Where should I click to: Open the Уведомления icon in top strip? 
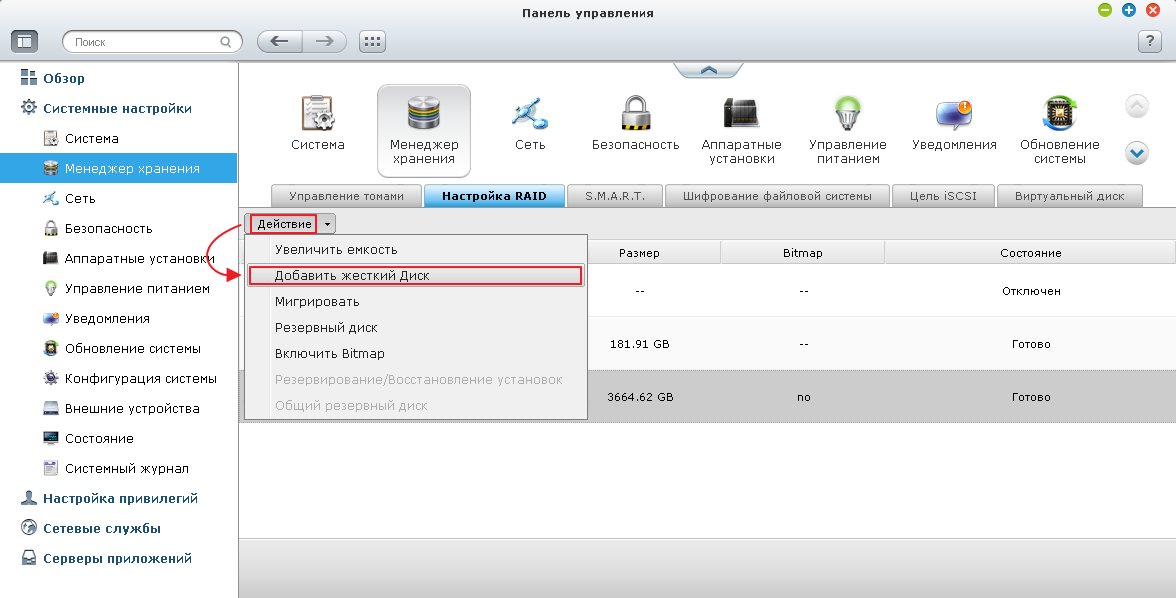tap(954, 125)
